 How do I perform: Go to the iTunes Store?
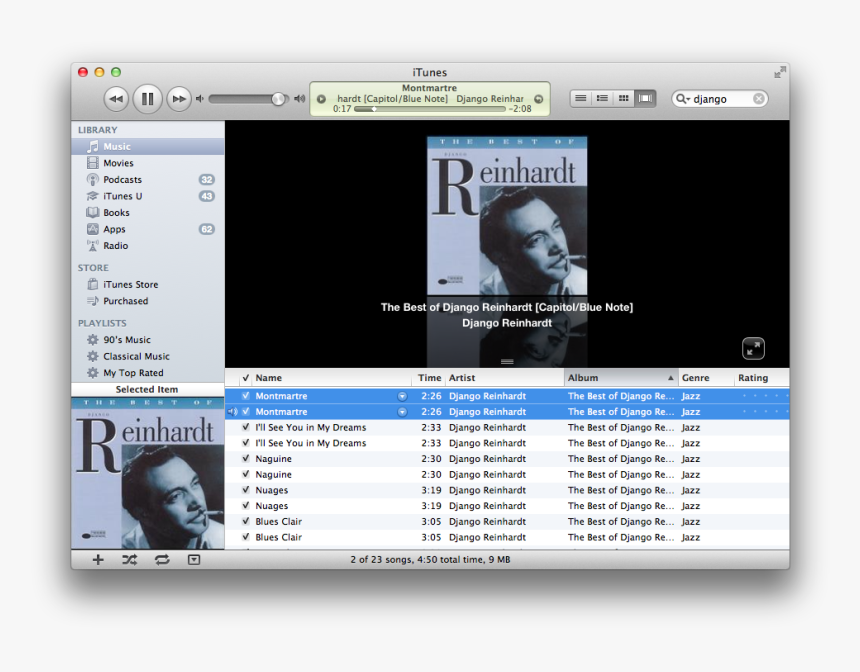click(x=148, y=284)
